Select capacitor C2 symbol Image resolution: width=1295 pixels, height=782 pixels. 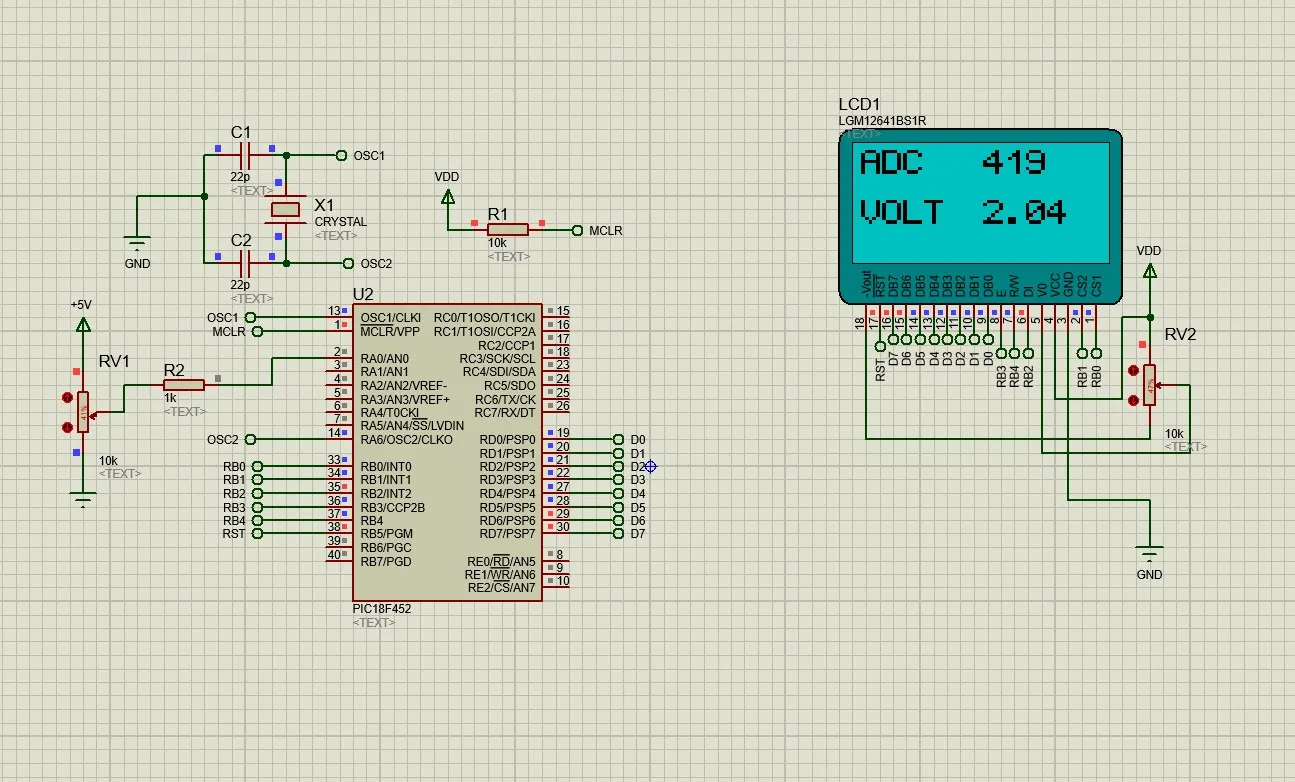(244, 263)
